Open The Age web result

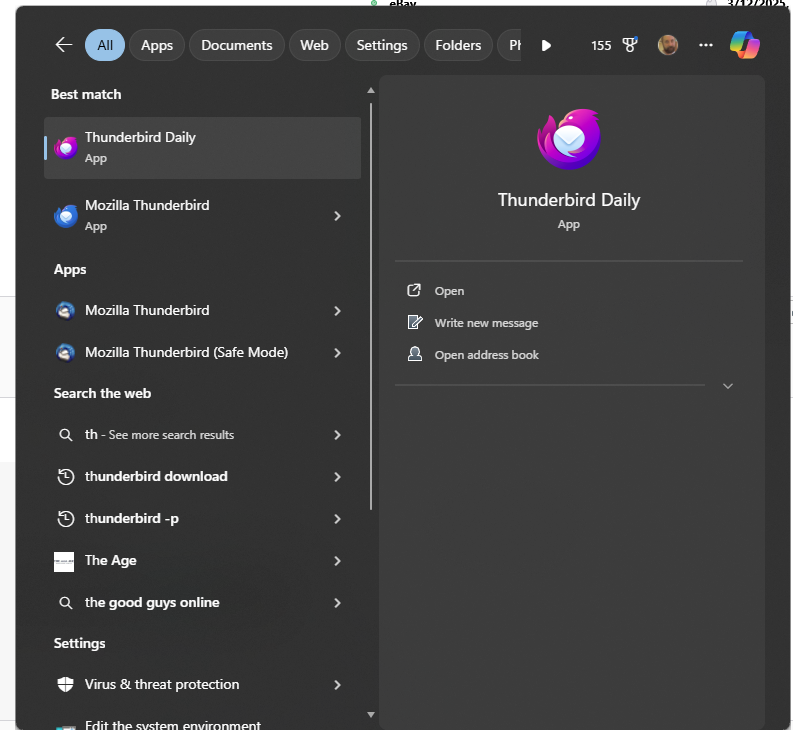[110, 561]
